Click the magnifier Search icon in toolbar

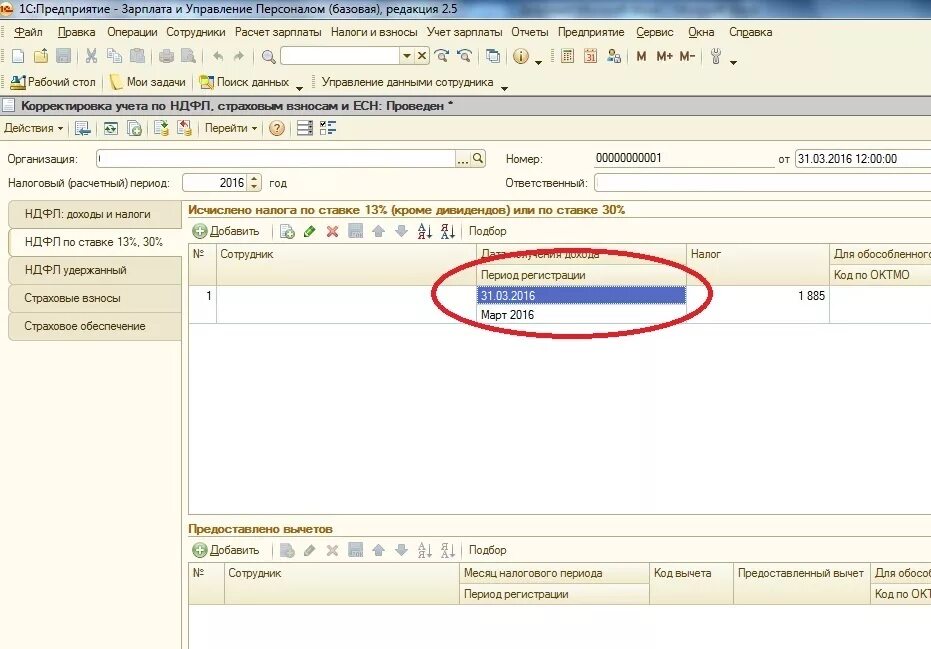pos(268,57)
